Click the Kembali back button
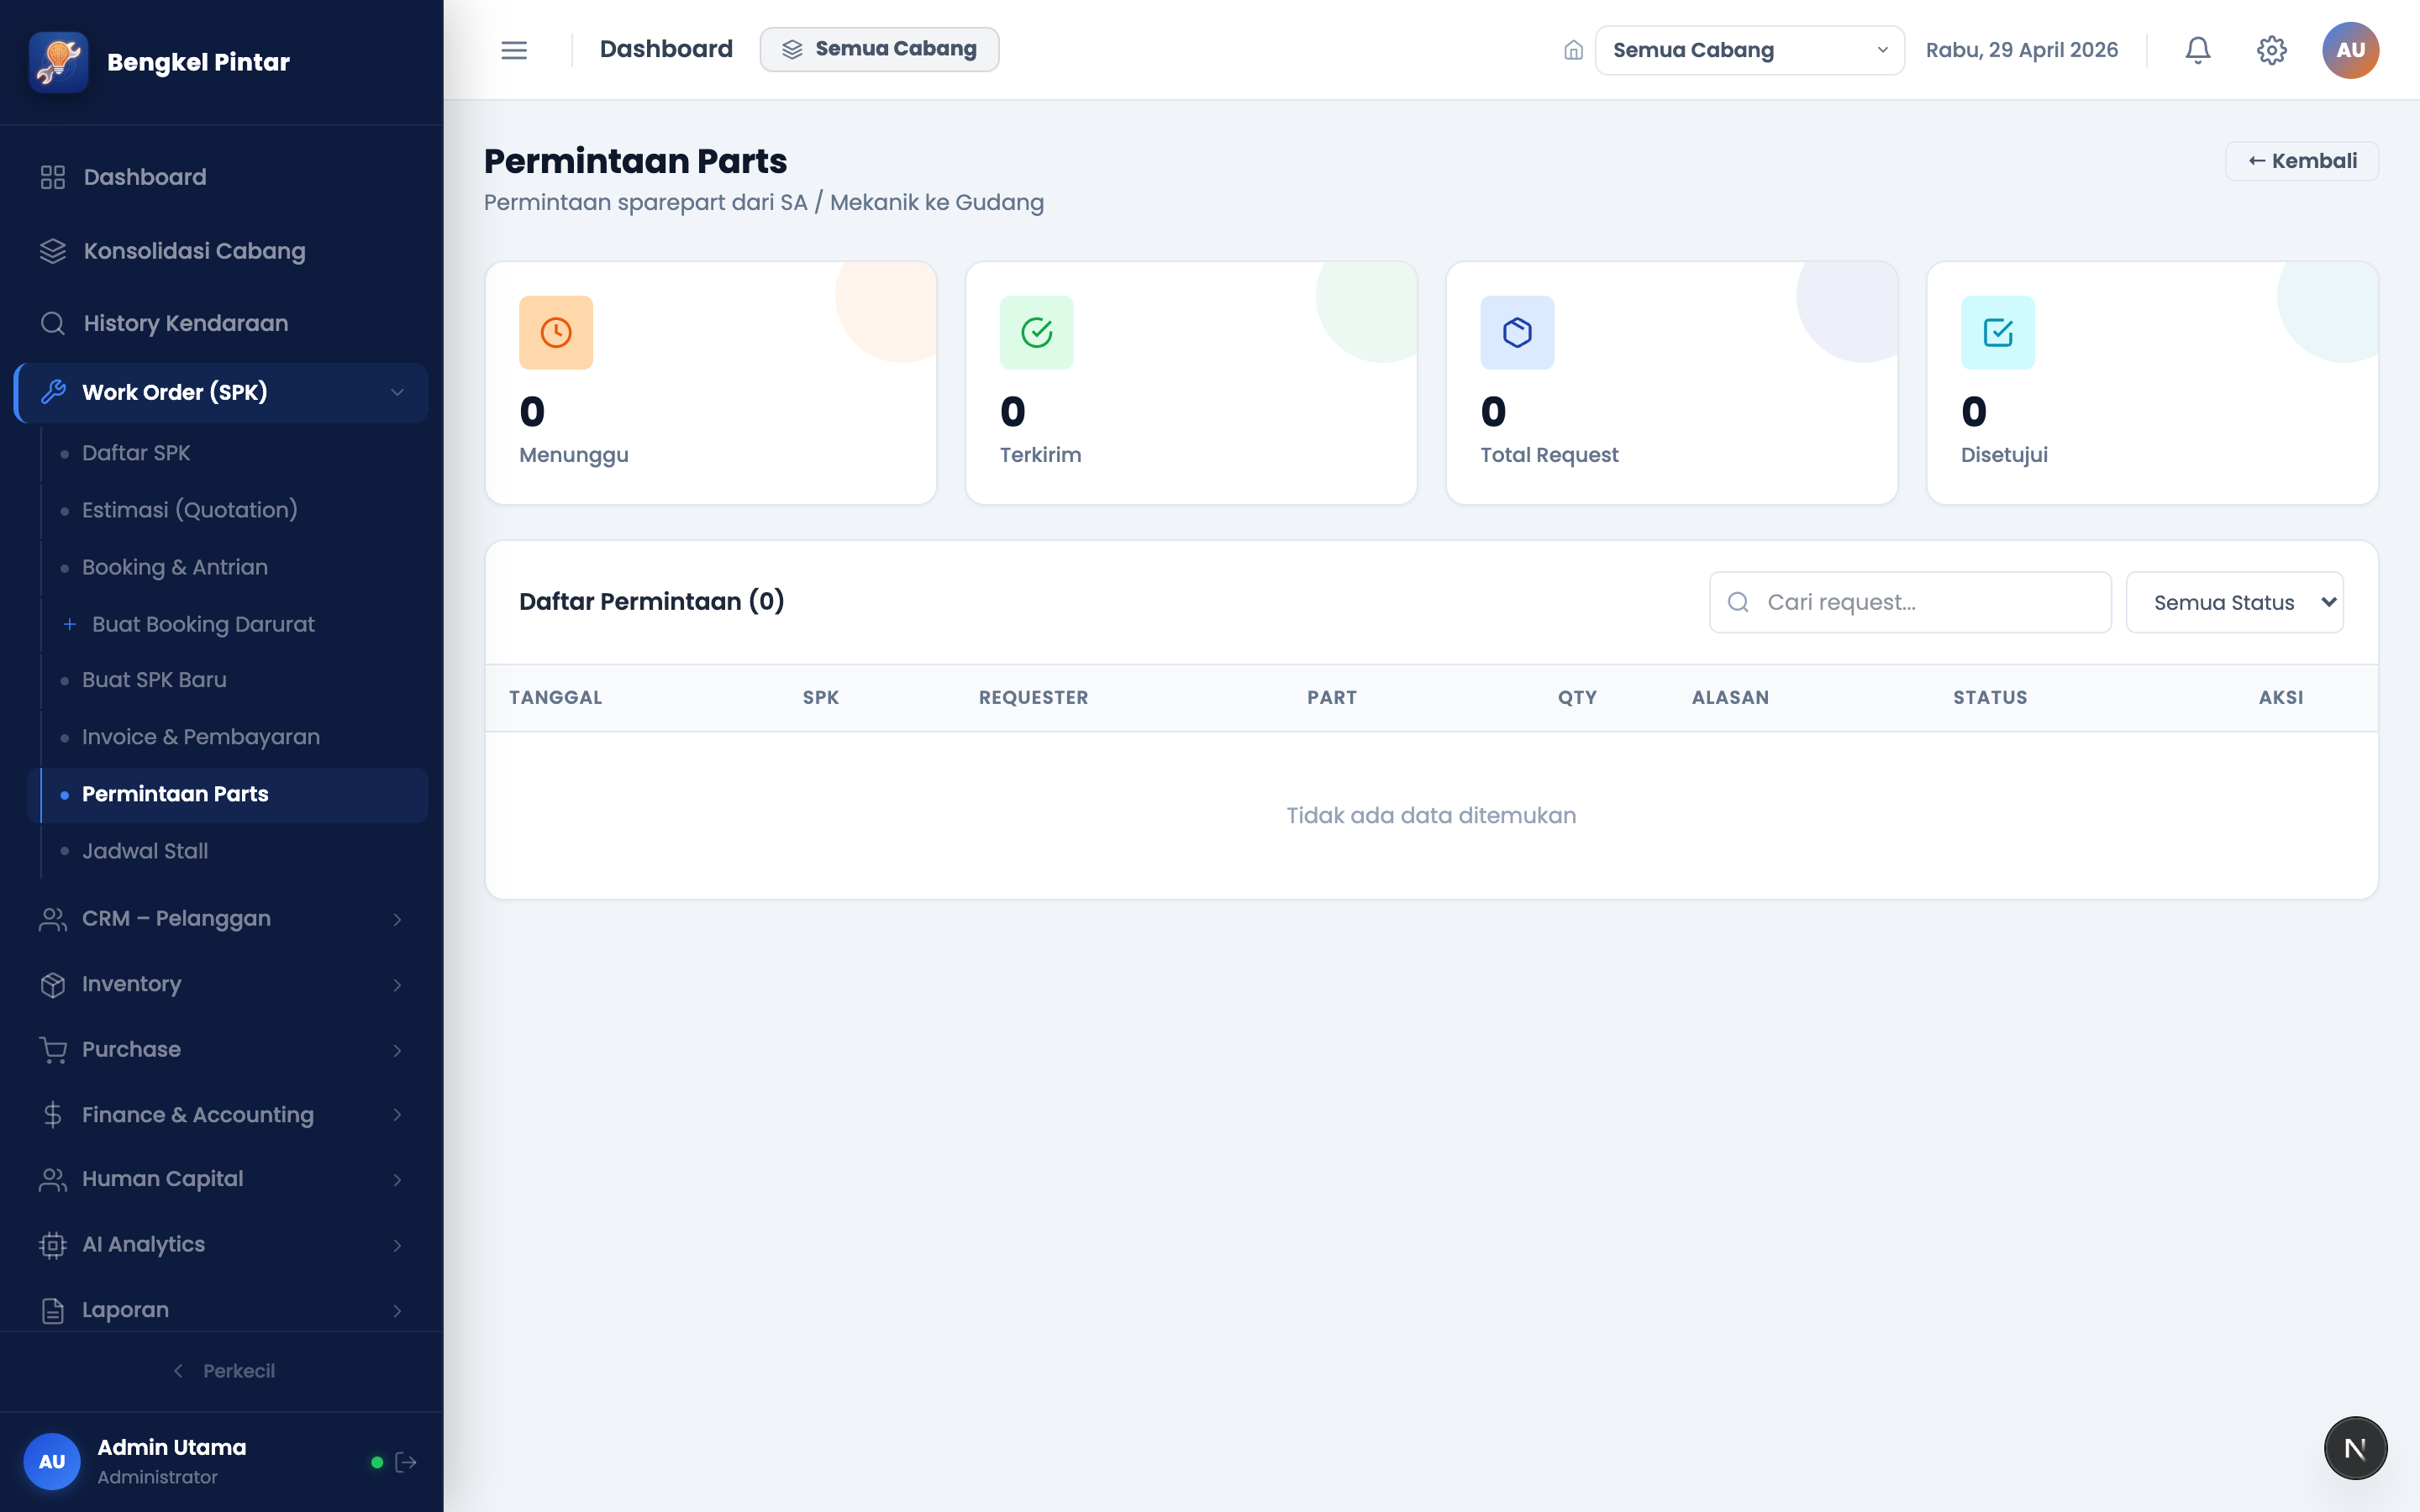This screenshot has height=1512, width=2420. pyautogui.click(x=2301, y=161)
